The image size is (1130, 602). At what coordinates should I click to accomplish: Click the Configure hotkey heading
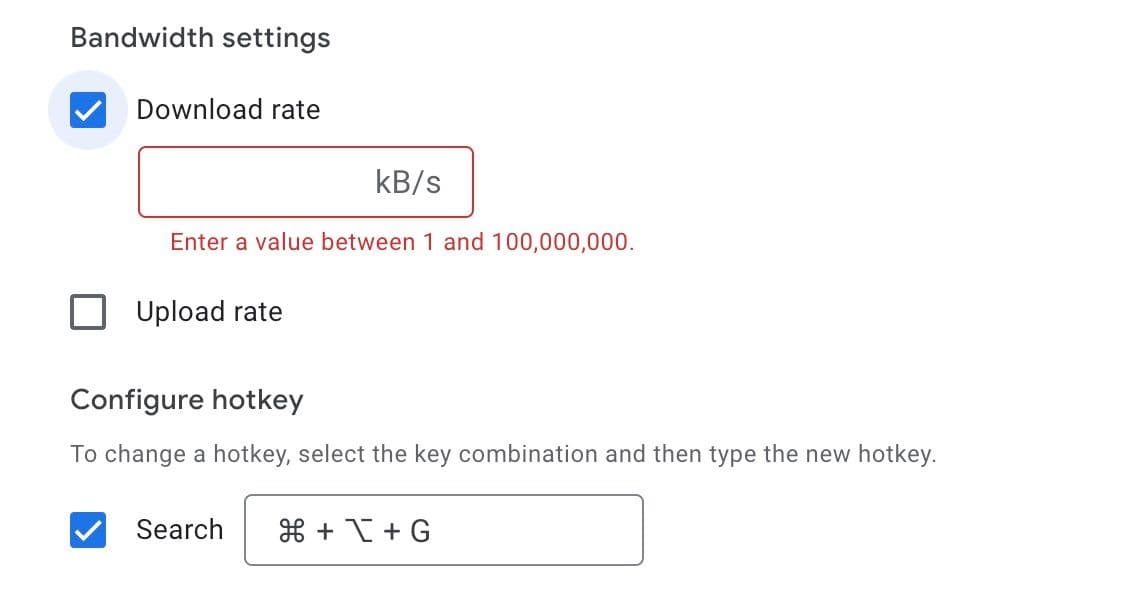click(187, 401)
